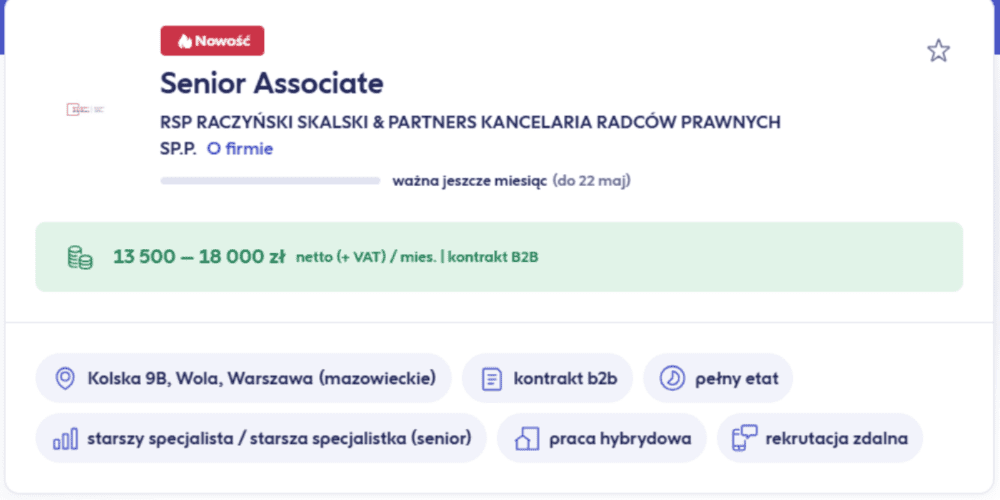Click the RSP company logo thumbnail
Screen dimensions: 1000x500
click(x=85, y=110)
